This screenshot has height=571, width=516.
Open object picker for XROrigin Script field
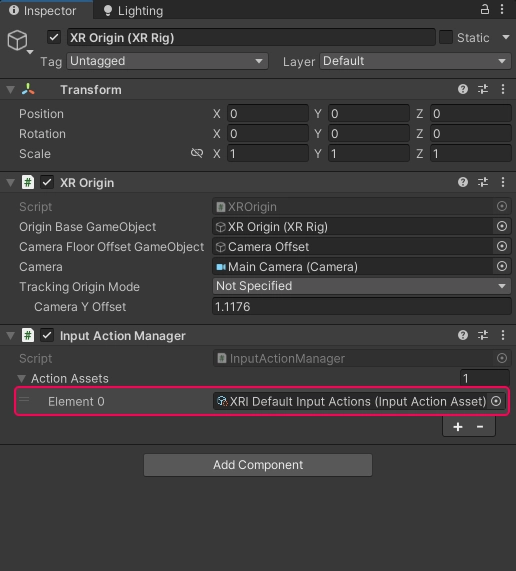click(502, 206)
